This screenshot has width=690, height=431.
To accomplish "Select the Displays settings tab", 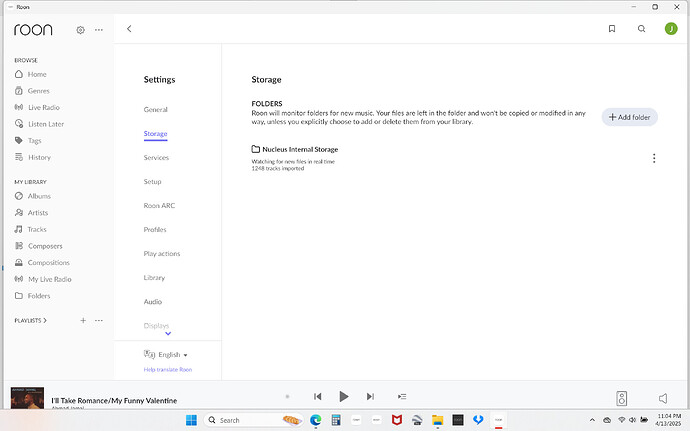I will (x=156, y=326).
